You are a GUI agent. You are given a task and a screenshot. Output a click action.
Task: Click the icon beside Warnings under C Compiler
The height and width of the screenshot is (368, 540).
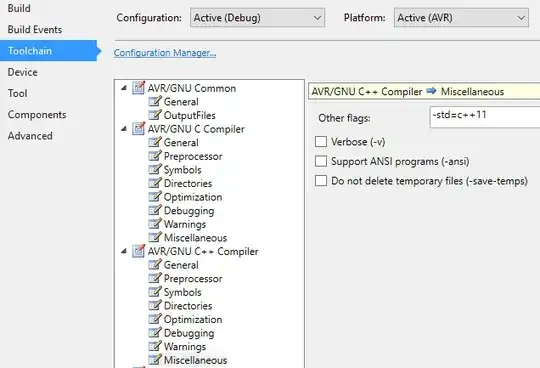click(155, 223)
